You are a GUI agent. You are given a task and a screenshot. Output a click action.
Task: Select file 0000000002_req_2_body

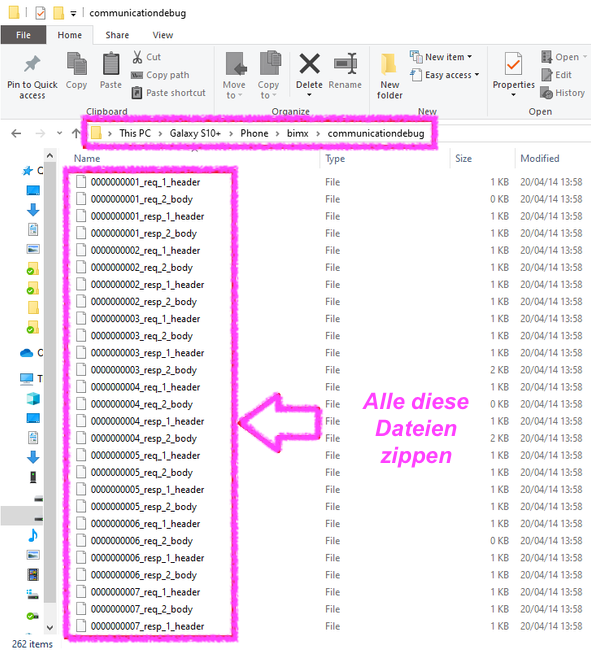[x=142, y=268]
